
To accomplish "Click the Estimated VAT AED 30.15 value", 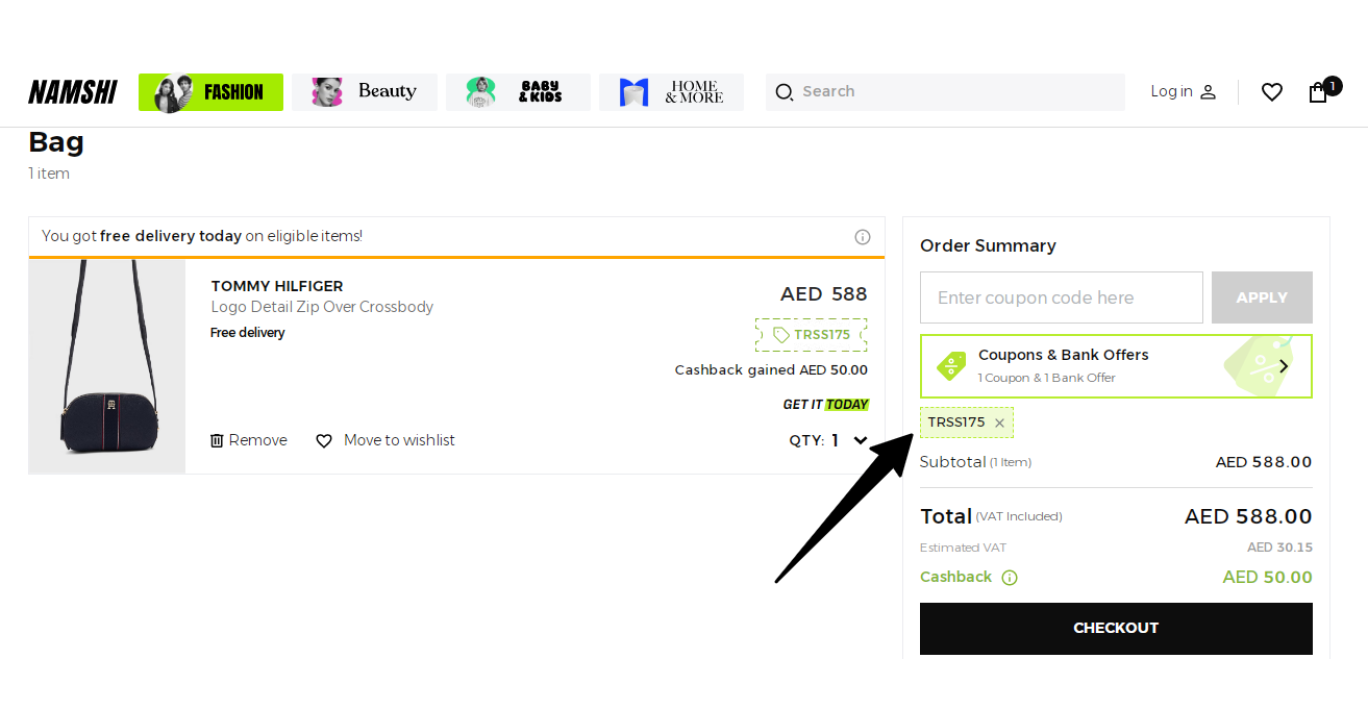I will [1280, 547].
